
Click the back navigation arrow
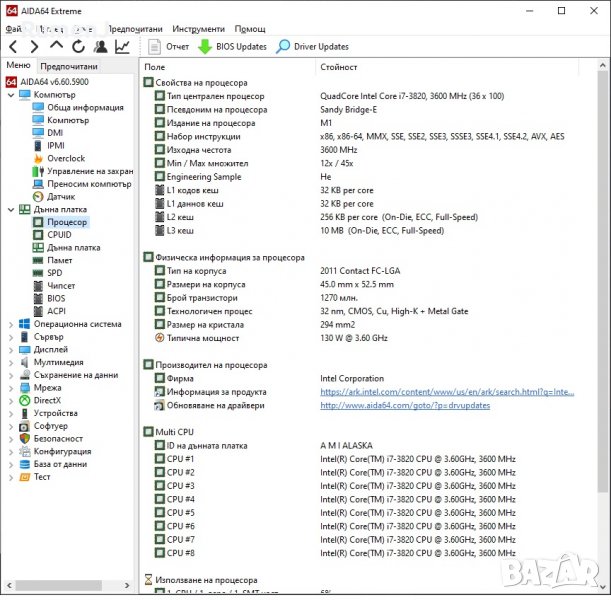(13, 46)
